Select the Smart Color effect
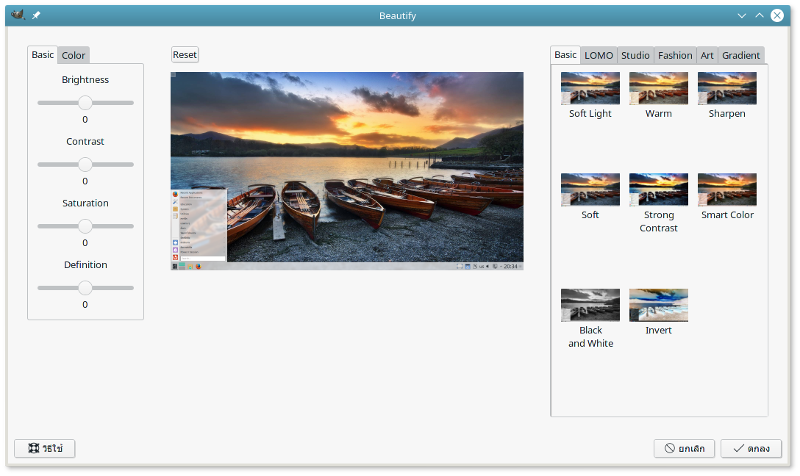Viewport: 800px width, 476px height. [x=727, y=190]
